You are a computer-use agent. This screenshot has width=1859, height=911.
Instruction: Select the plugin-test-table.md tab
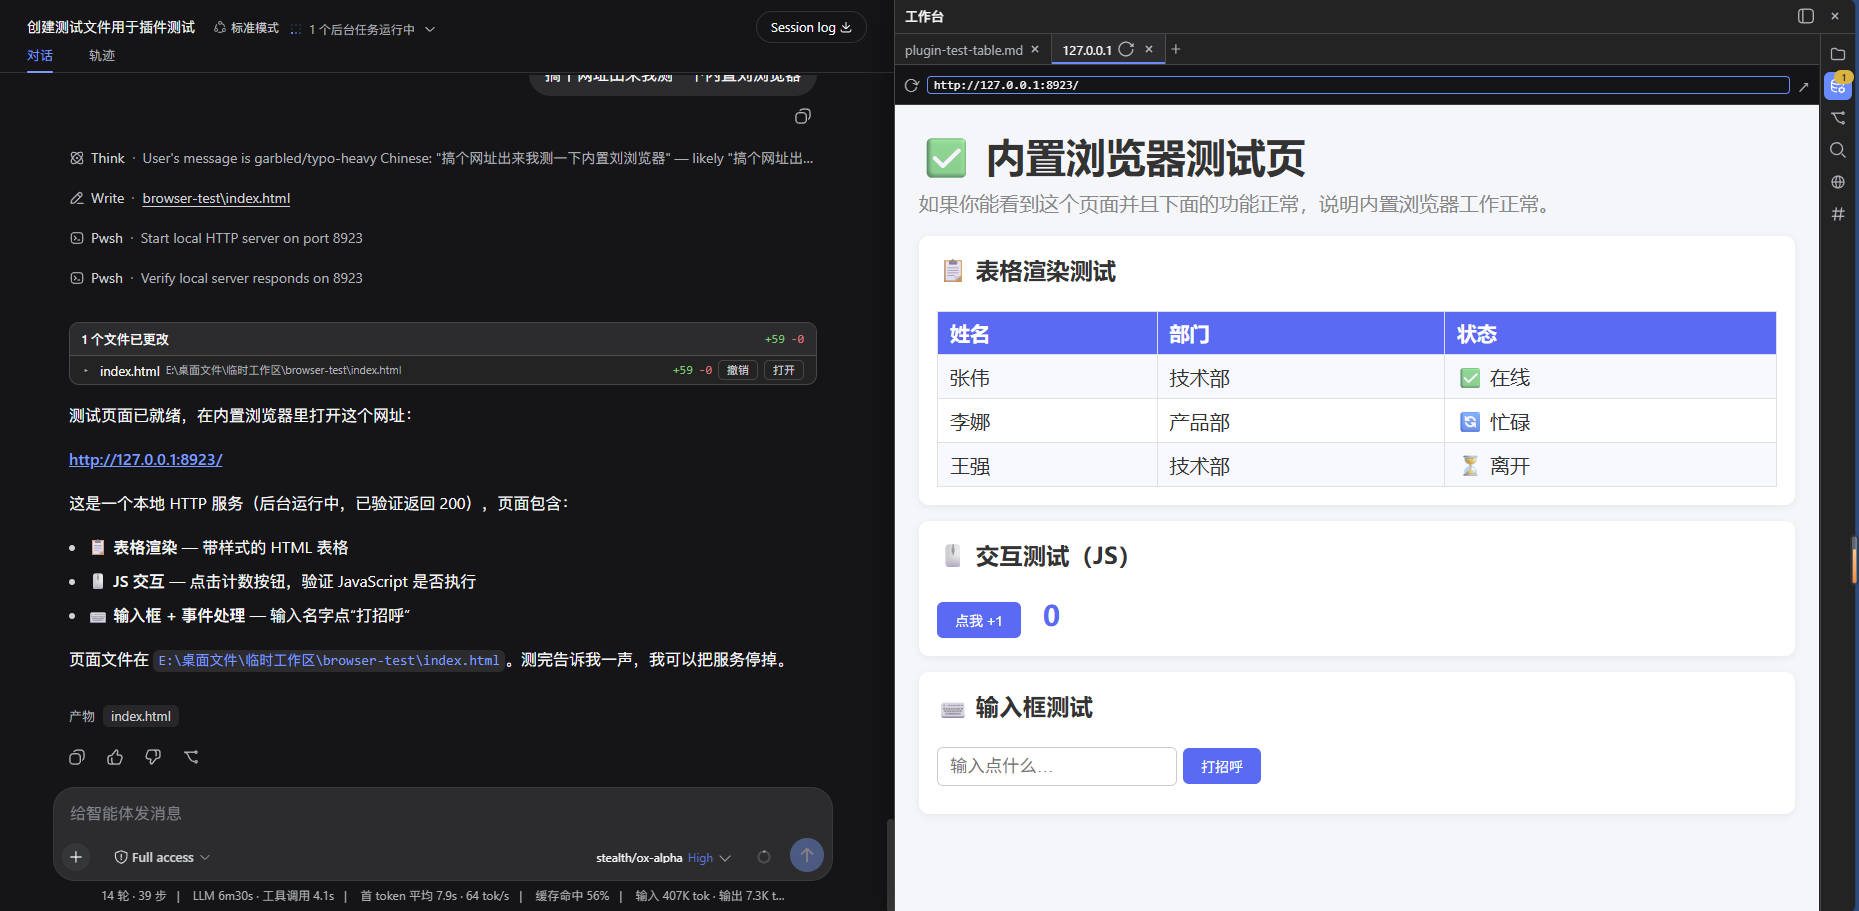964,50
